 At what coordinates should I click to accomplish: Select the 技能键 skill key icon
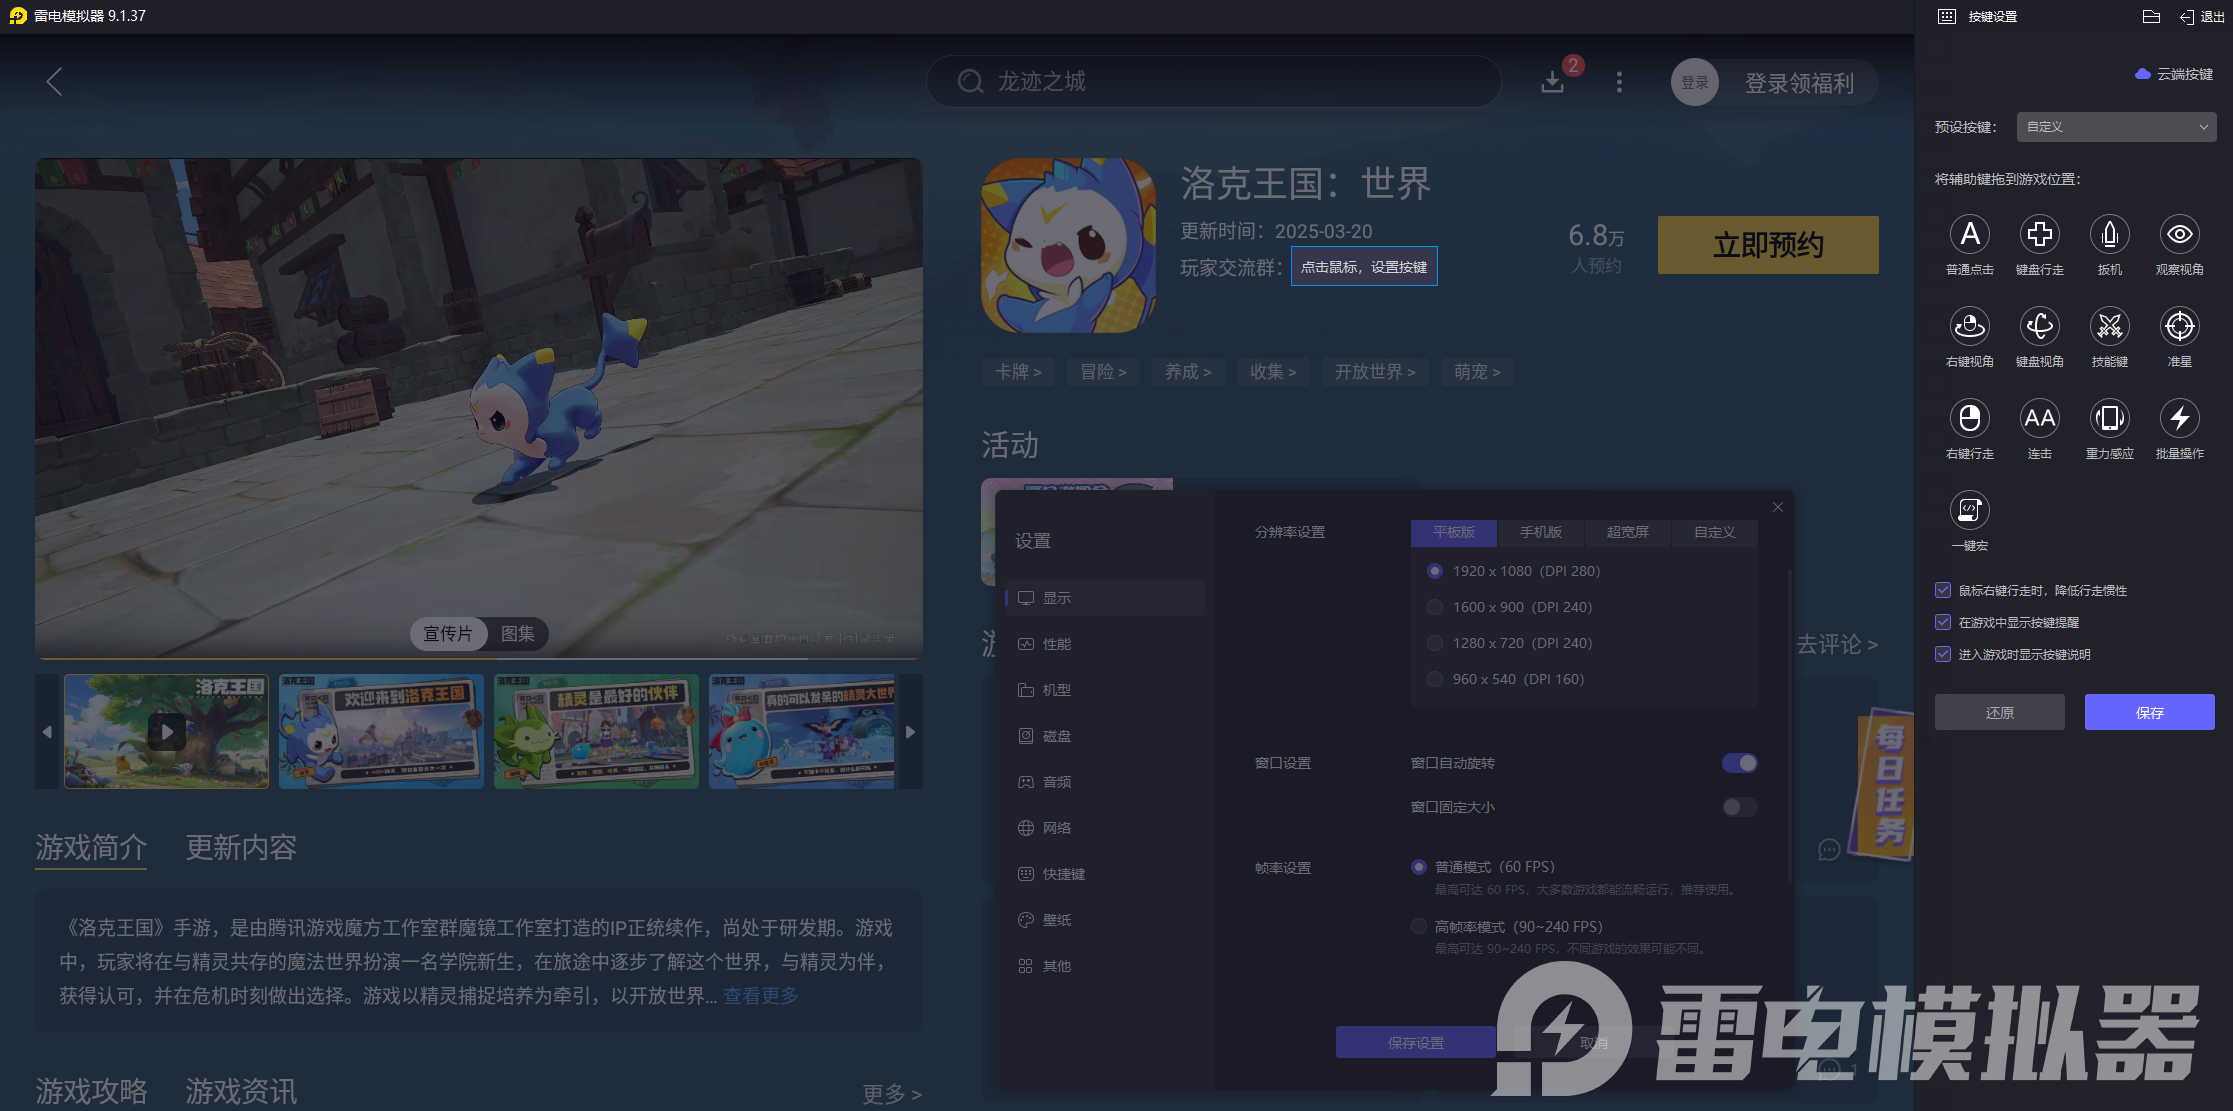click(2110, 327)
